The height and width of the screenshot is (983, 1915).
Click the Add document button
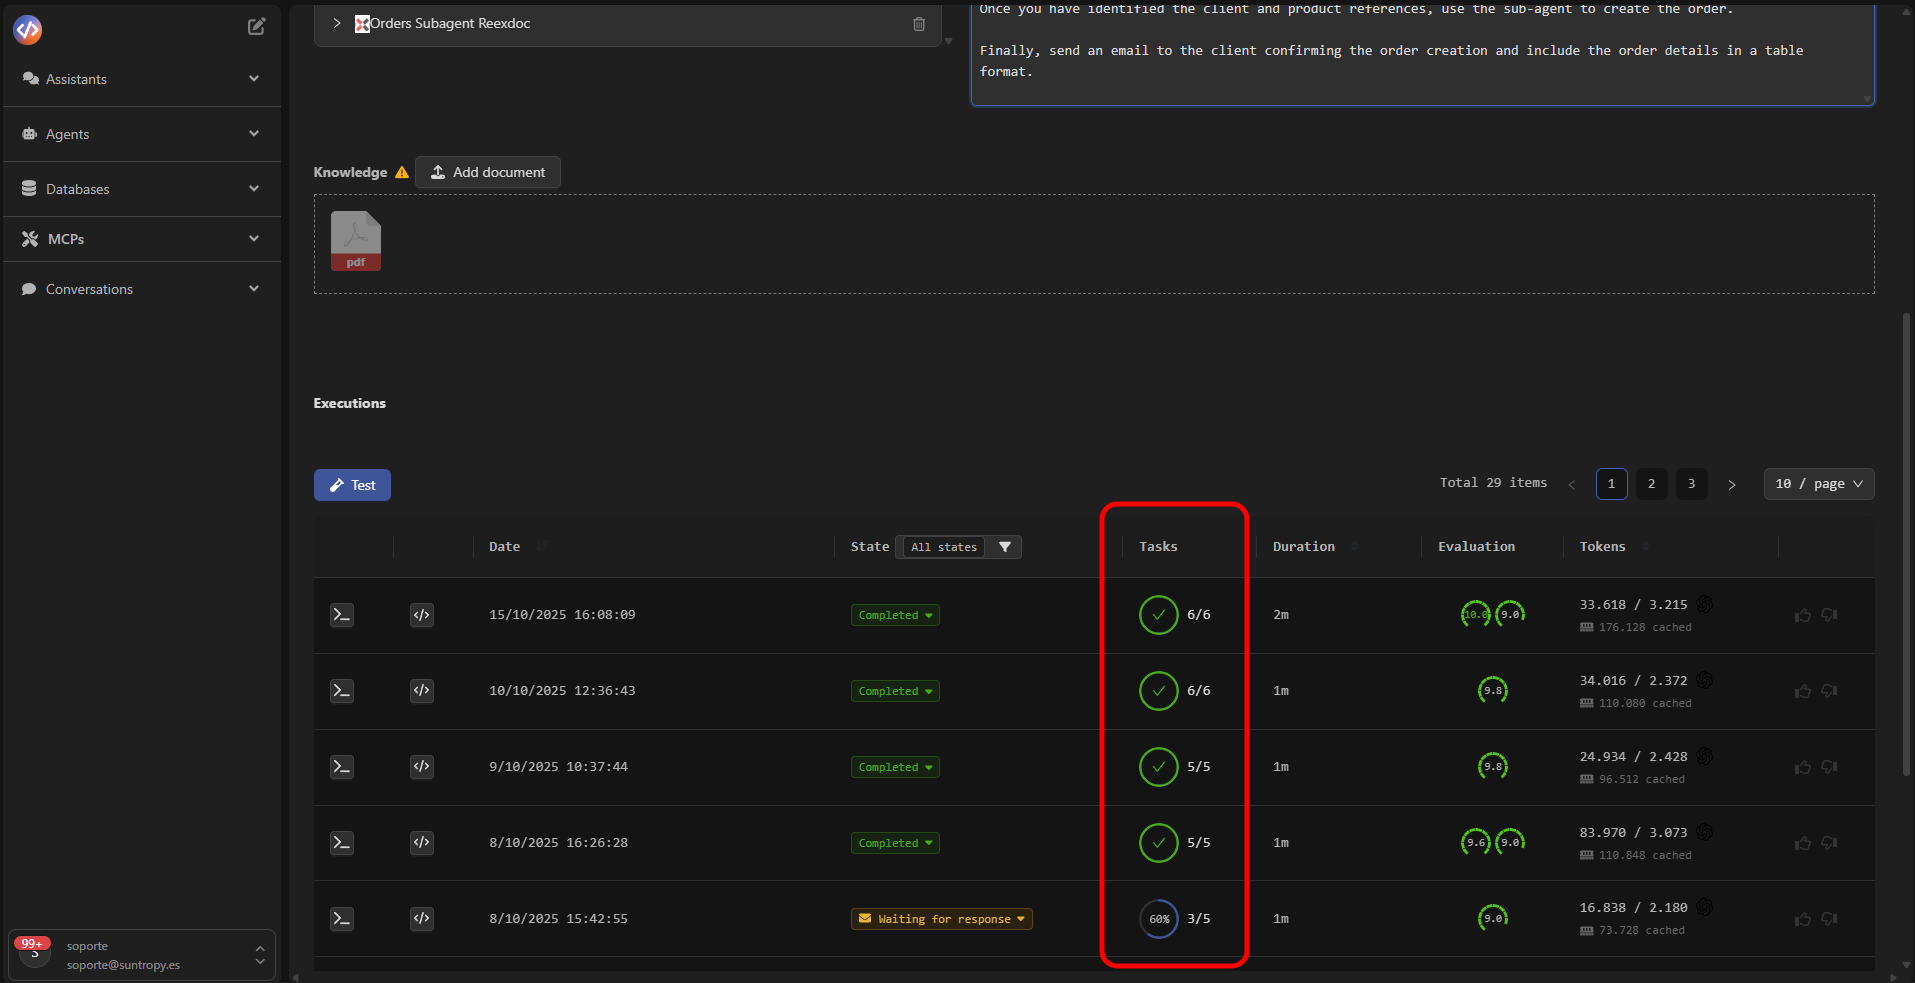(x=488, y=172)
